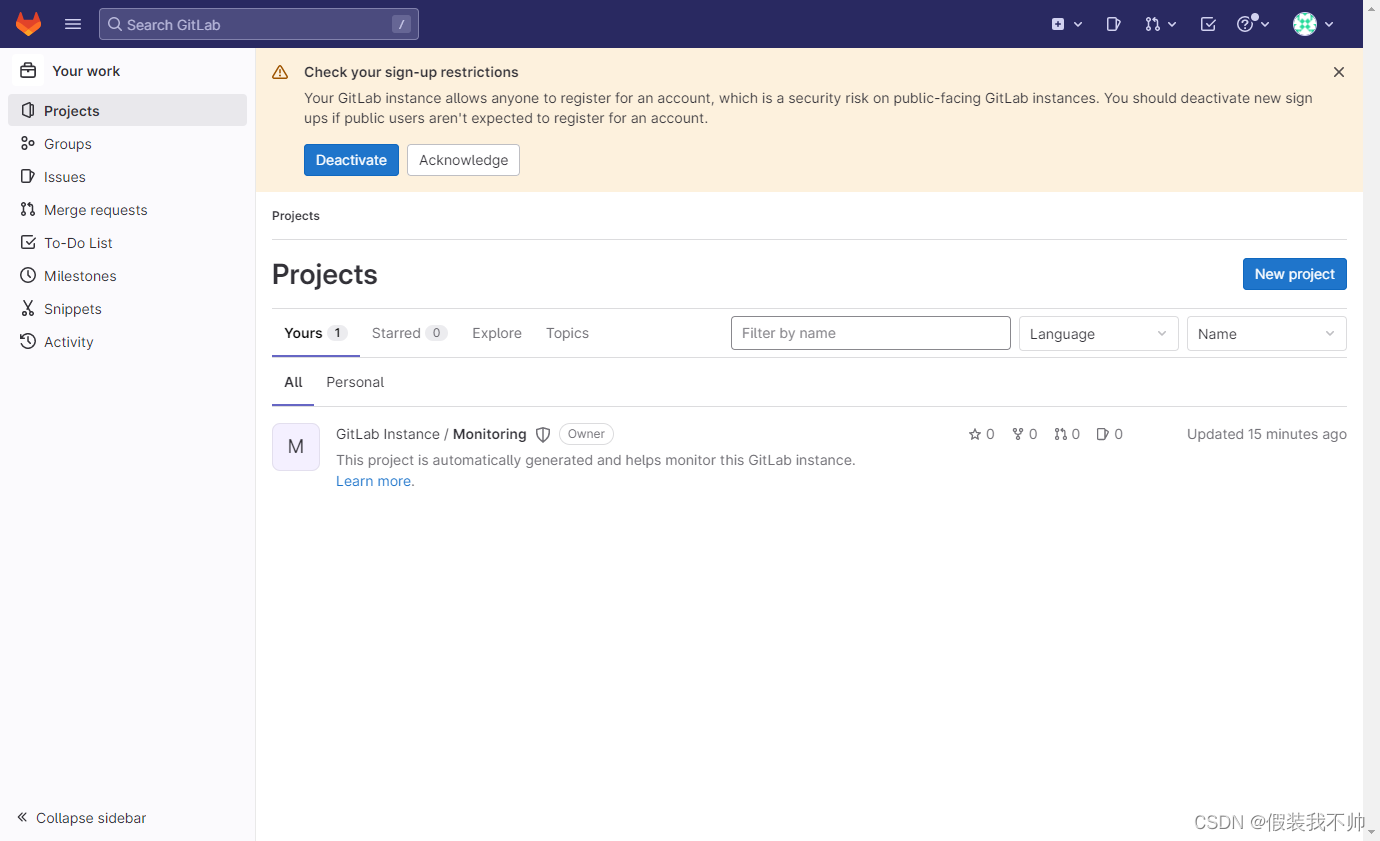Open the GitLab Instance / Monitoring project

pos(431,434)
